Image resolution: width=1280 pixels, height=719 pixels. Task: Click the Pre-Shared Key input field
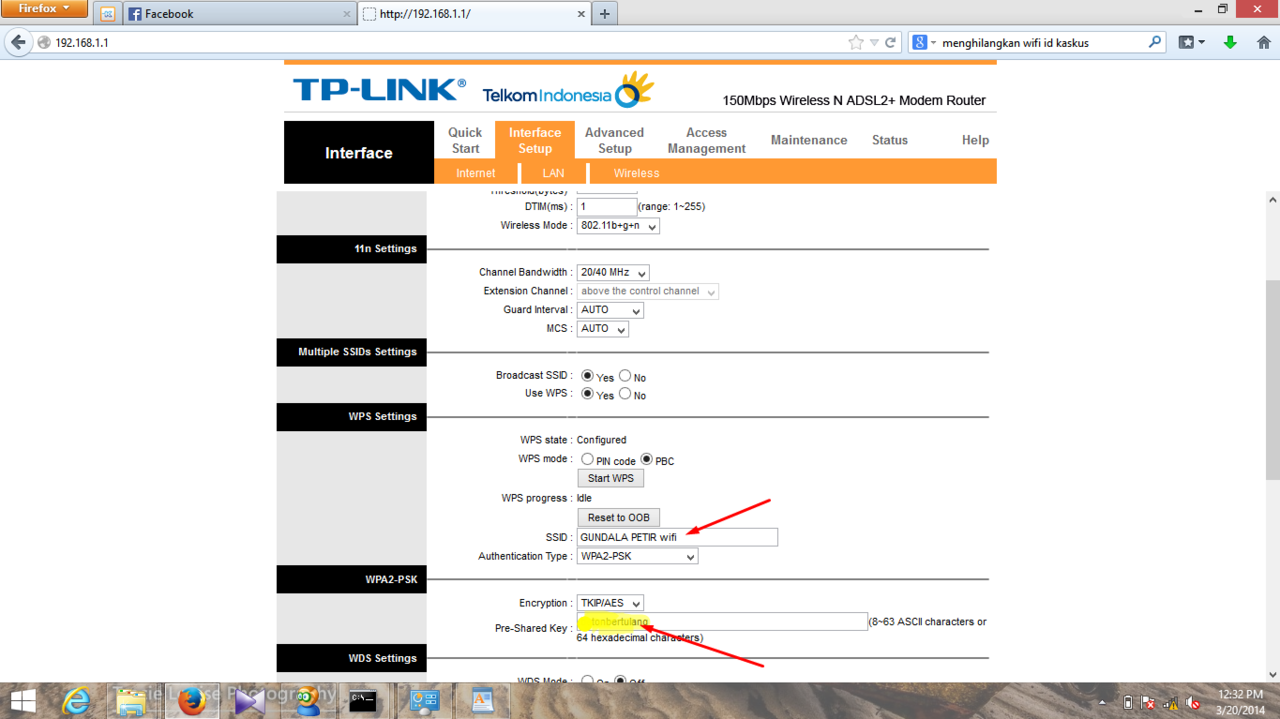pos(722,622)
